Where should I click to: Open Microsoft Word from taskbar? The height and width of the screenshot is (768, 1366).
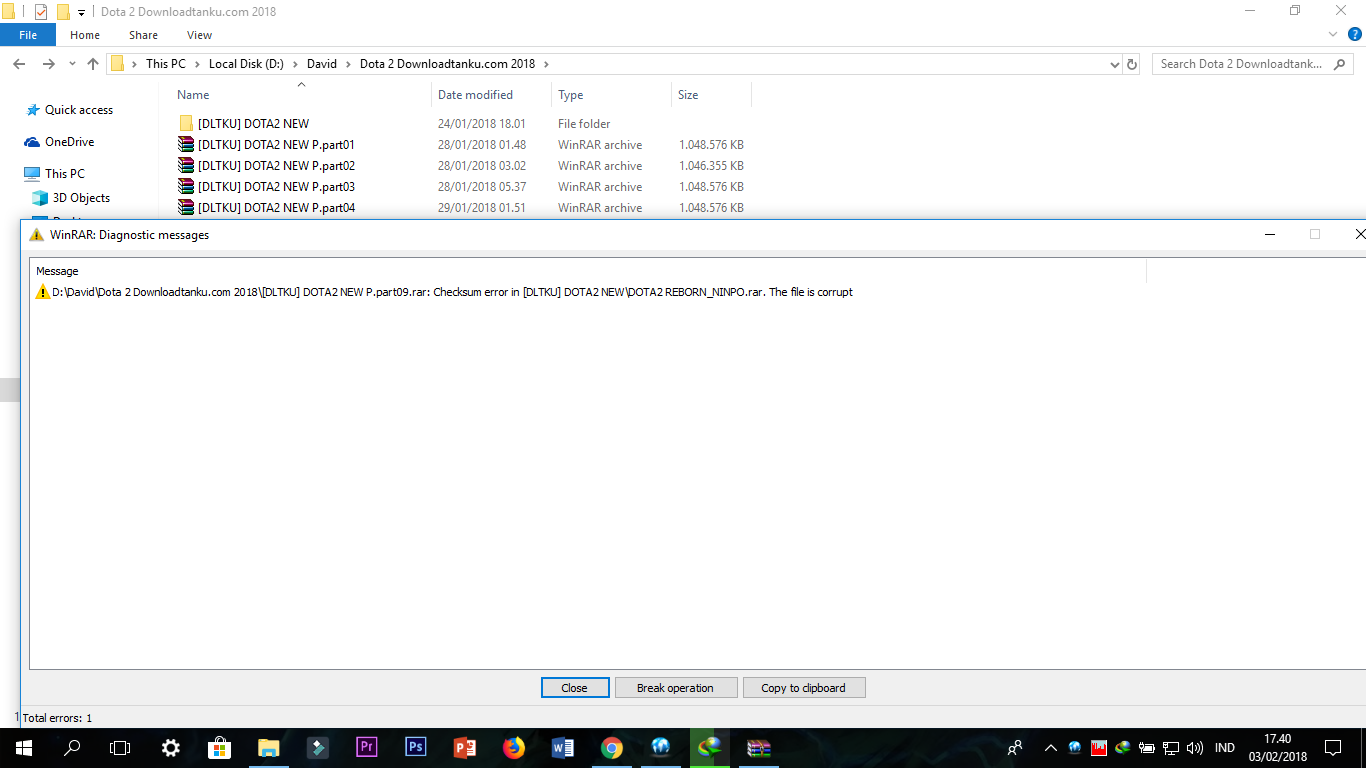(563, 748)
